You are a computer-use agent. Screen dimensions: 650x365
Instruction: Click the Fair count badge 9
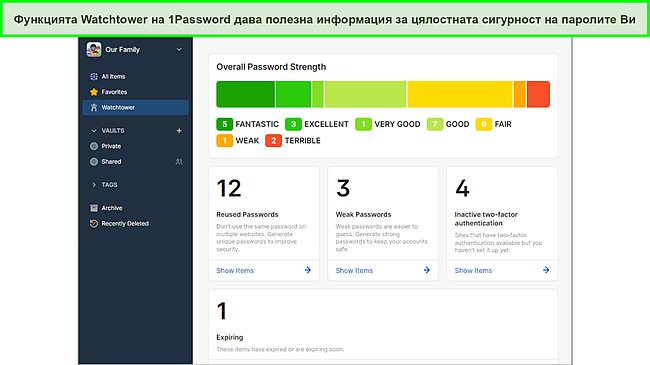[x=483, y=124]
